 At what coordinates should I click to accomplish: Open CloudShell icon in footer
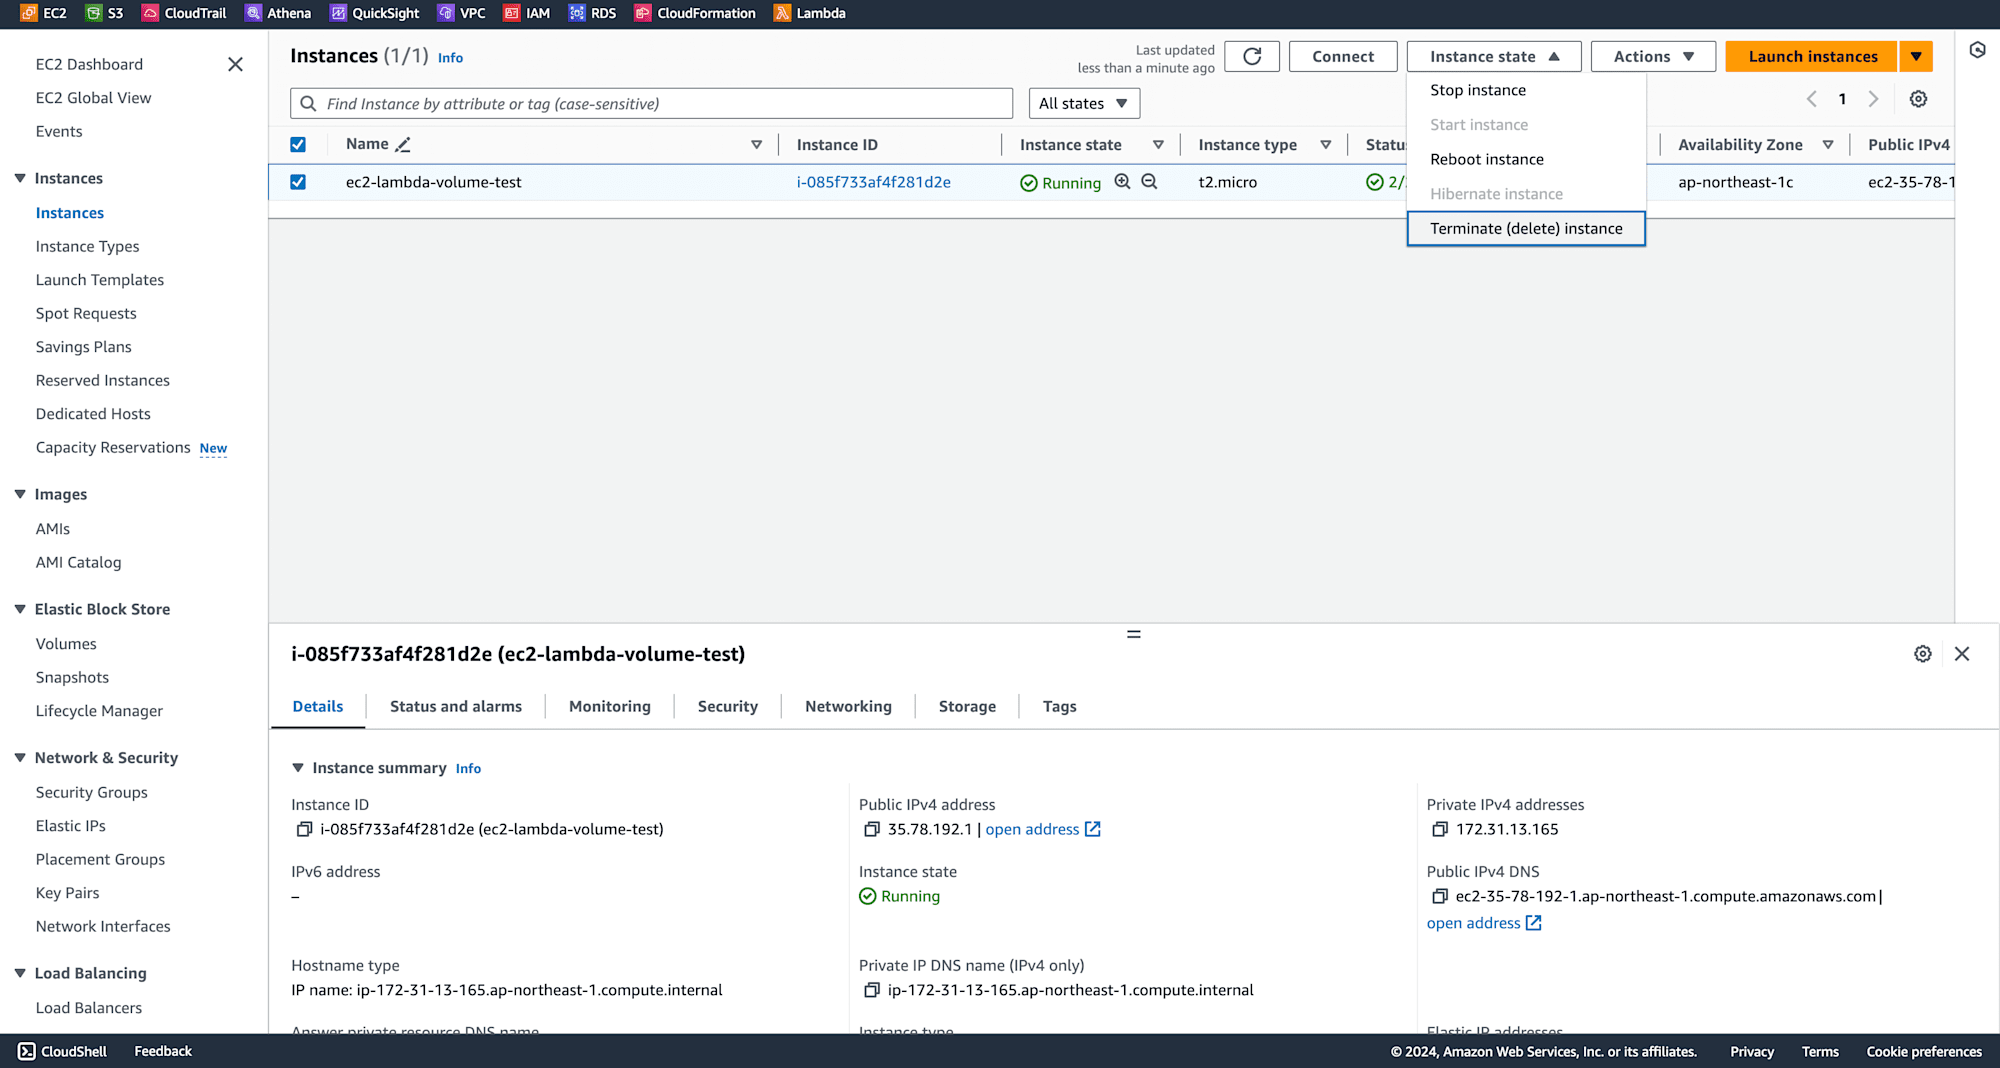pyautogui.click(x=27, y=1051)
